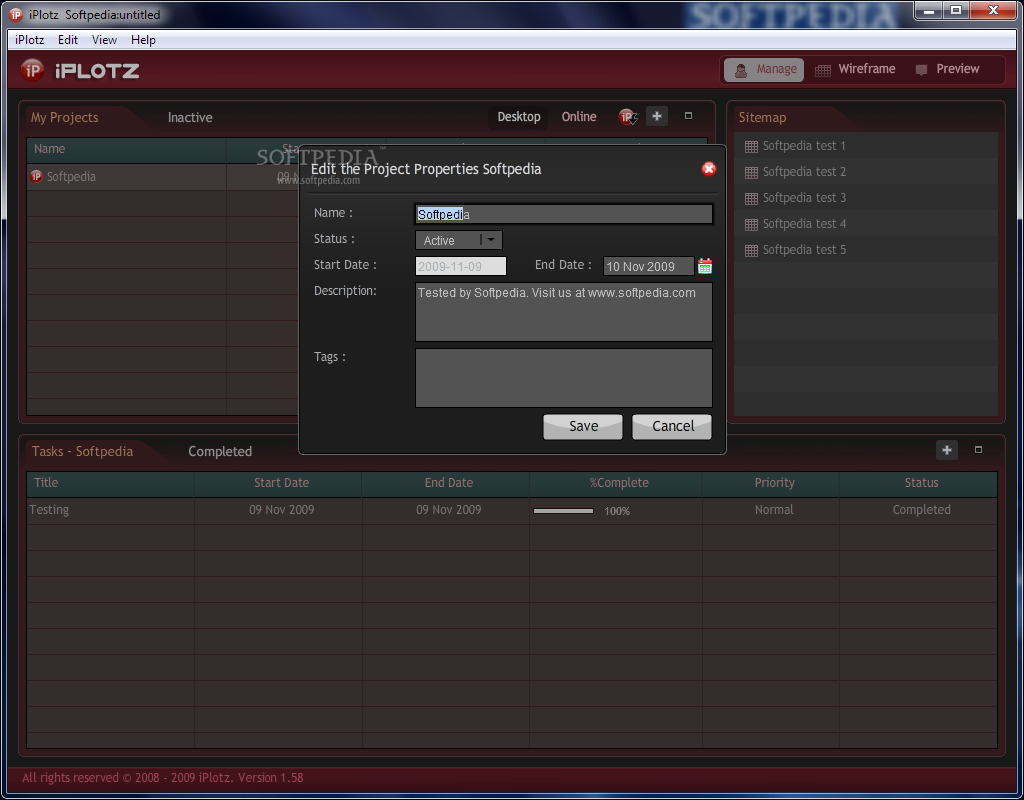Viewport: 1024px width, 800px height.
Task: Add new task with plus icon
Action: 947,450
